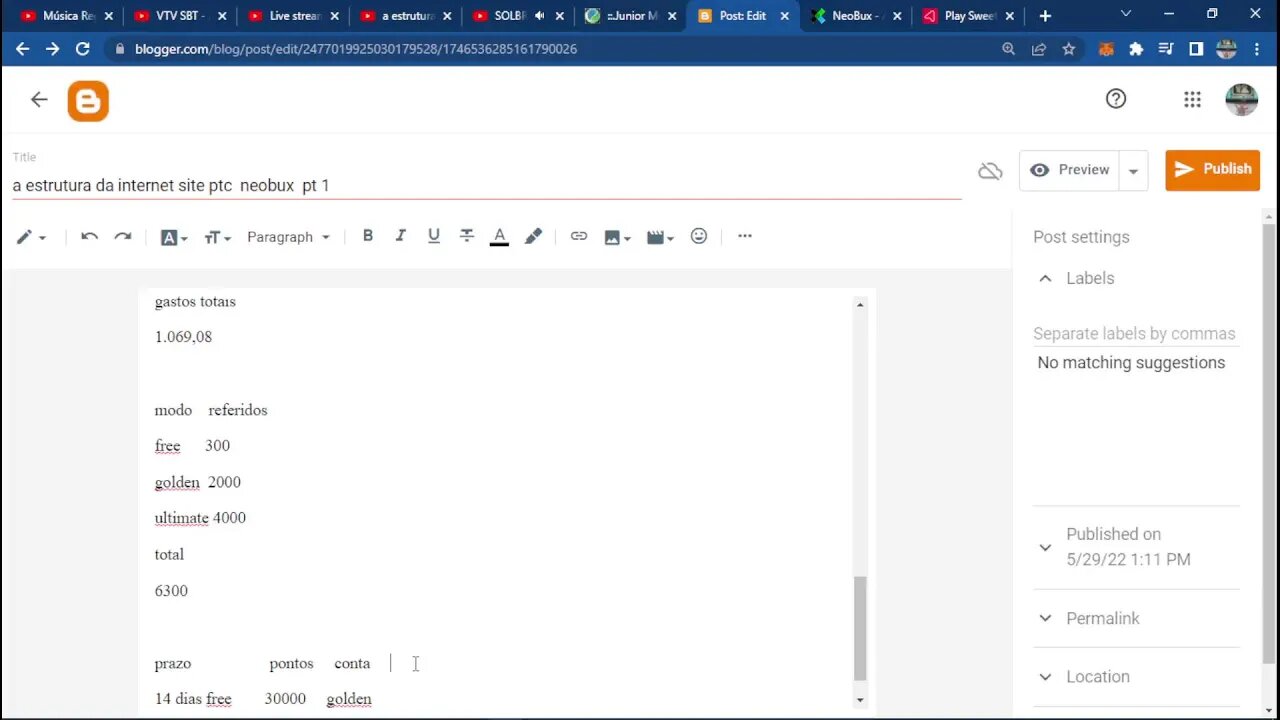Screen dimensions: 1280x720
Task: Open a new browser tab
Action: tap(1045, 16)
